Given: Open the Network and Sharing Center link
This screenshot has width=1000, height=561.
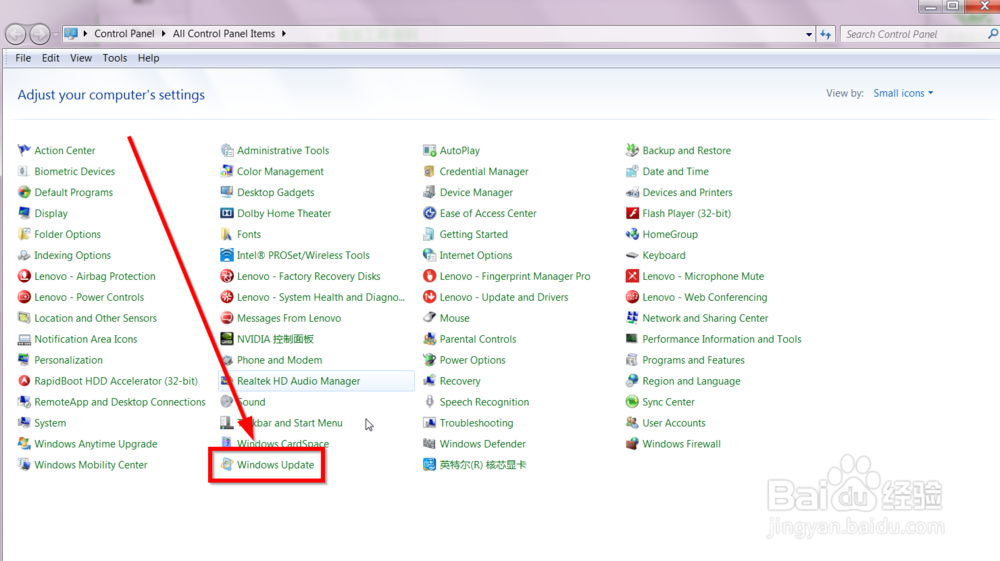Looking at the screenshot, I should pos(705,318).
